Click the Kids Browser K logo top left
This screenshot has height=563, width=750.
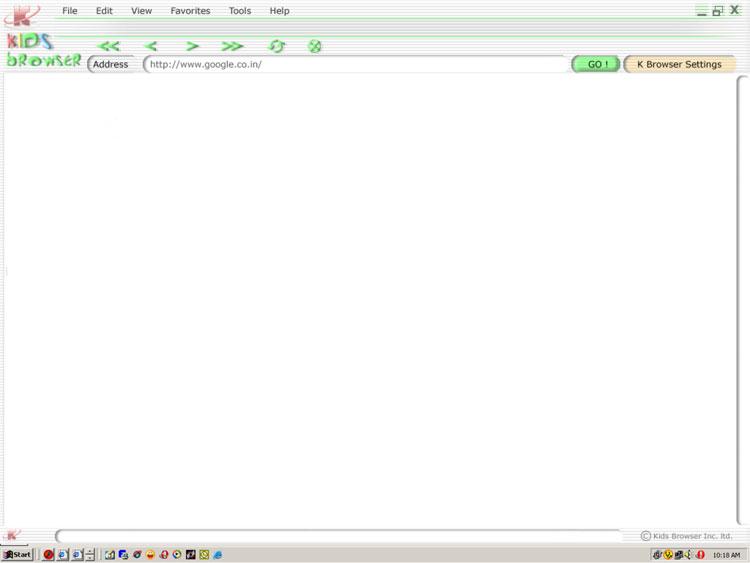(22, 16)
